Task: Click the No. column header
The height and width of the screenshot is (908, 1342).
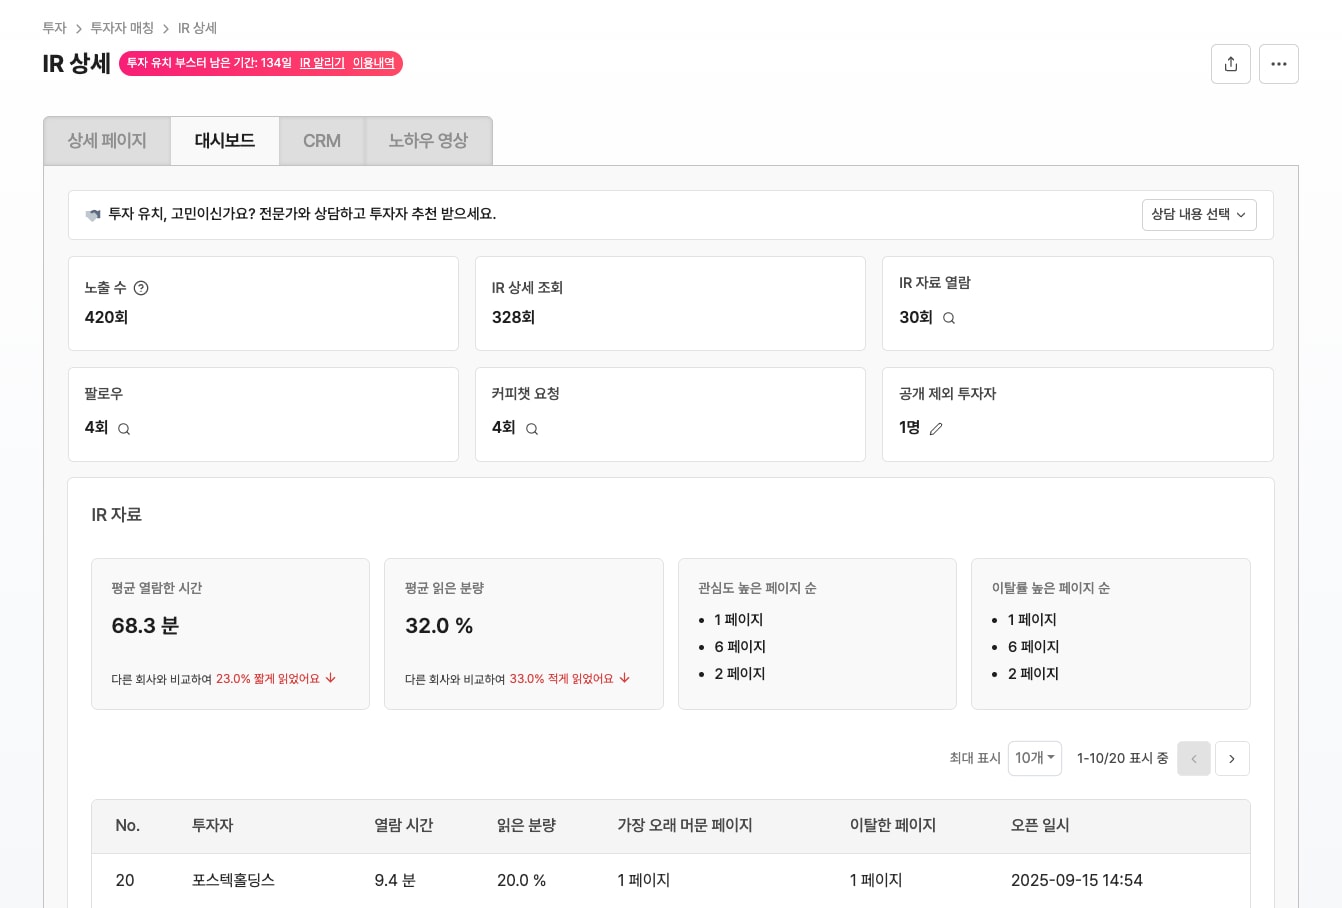Action: [127, 825]
